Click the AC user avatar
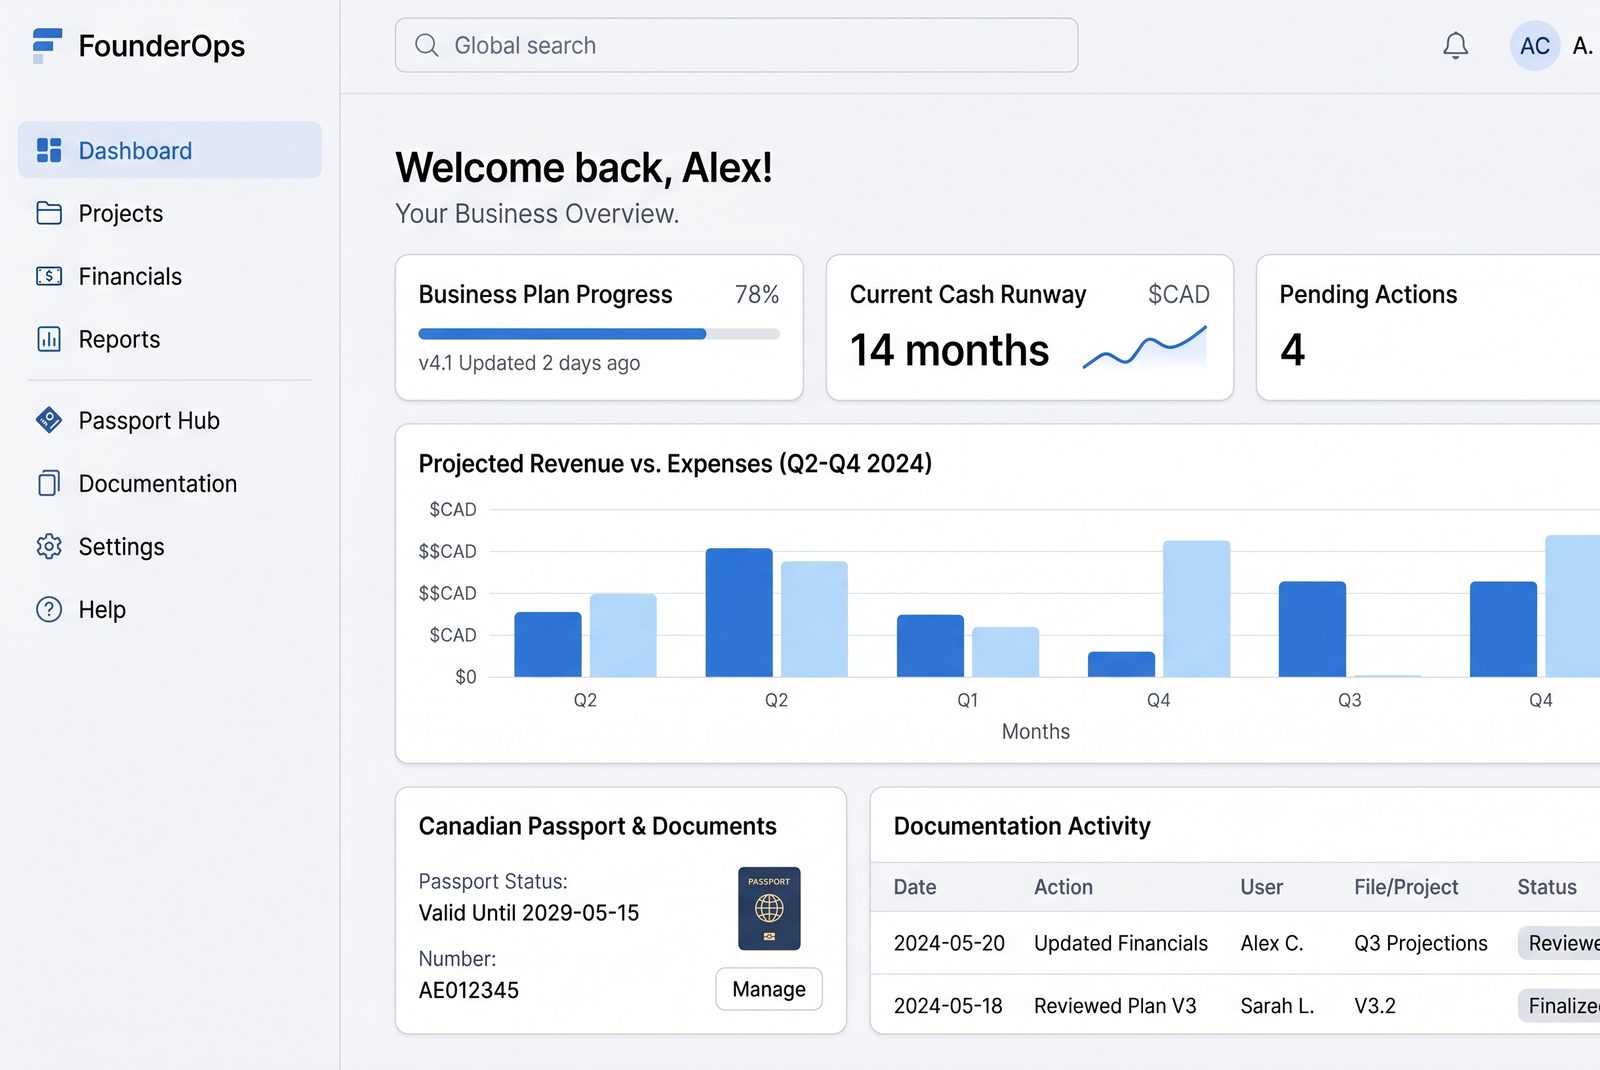Viewport: 1600px width, 1070px height. (x=1534, y=45)
